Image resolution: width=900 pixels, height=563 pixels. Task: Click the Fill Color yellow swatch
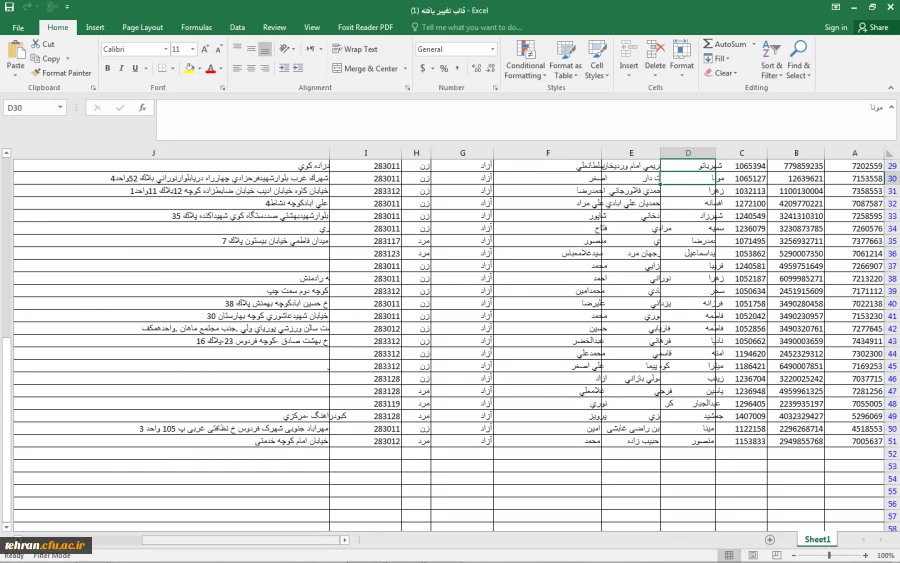189,68
